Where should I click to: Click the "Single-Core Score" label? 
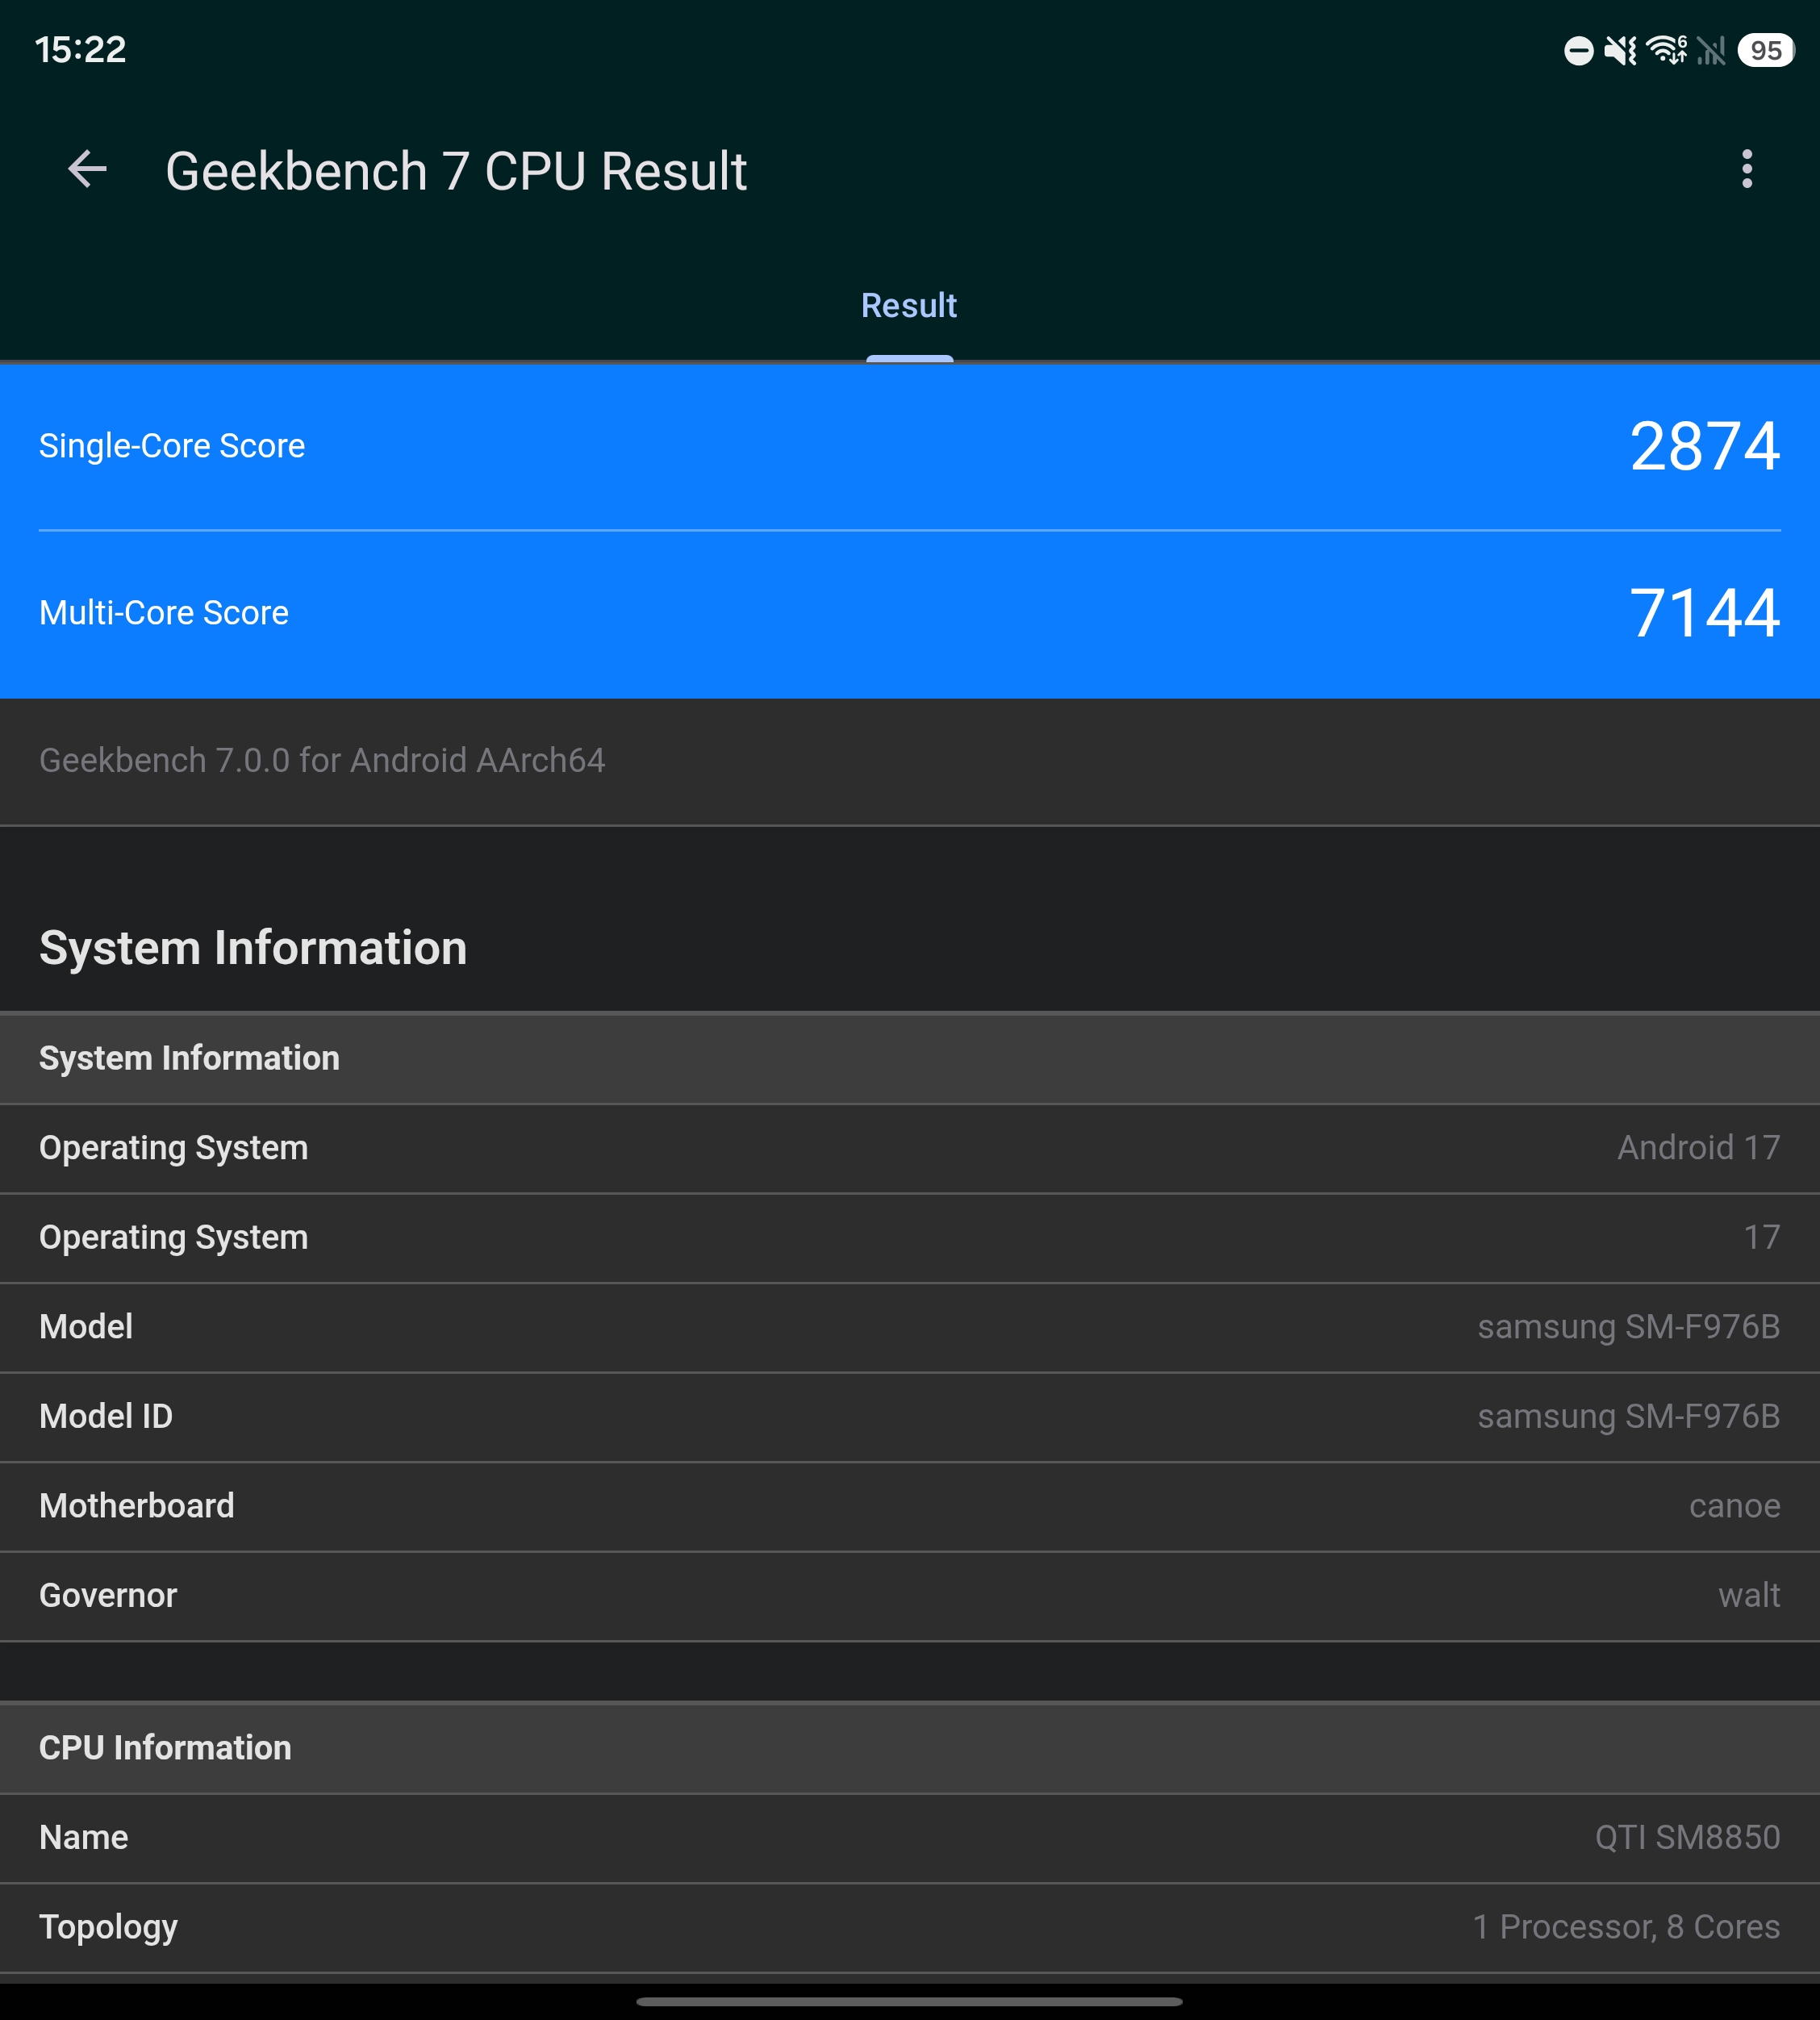coord(172,446)
